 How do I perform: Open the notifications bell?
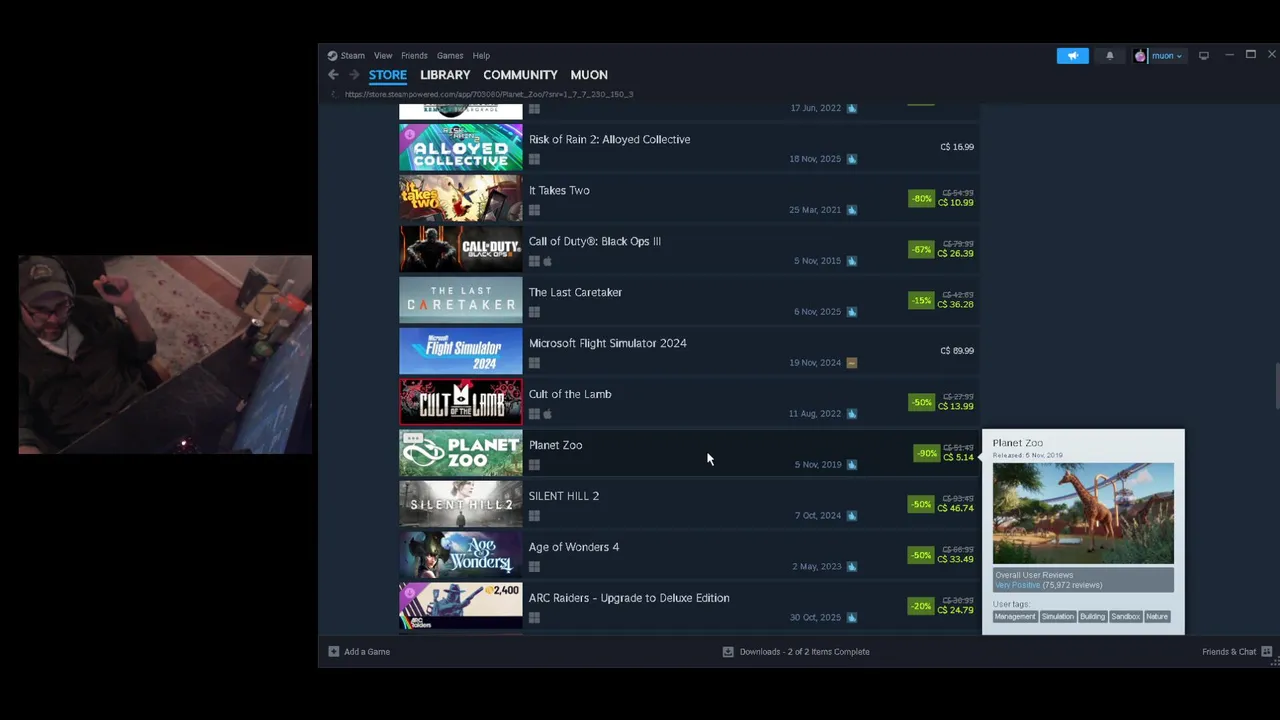tap(1109, 56)
